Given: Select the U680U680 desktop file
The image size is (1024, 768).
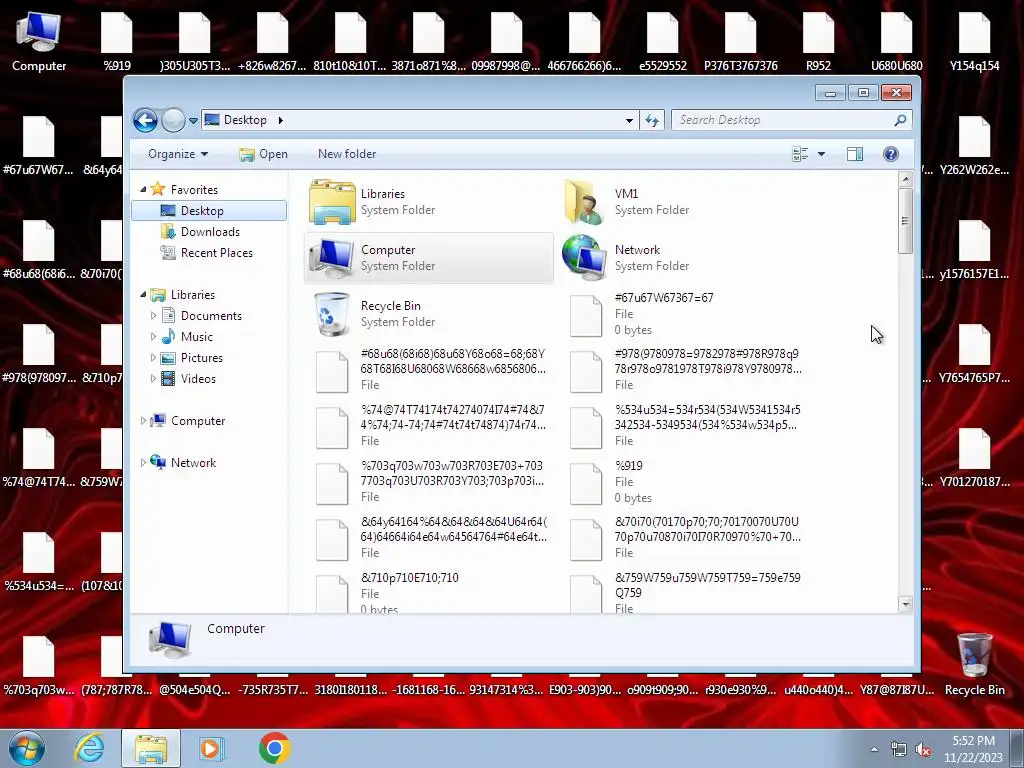Looking at the screenshot, I should tap(896, 41).
